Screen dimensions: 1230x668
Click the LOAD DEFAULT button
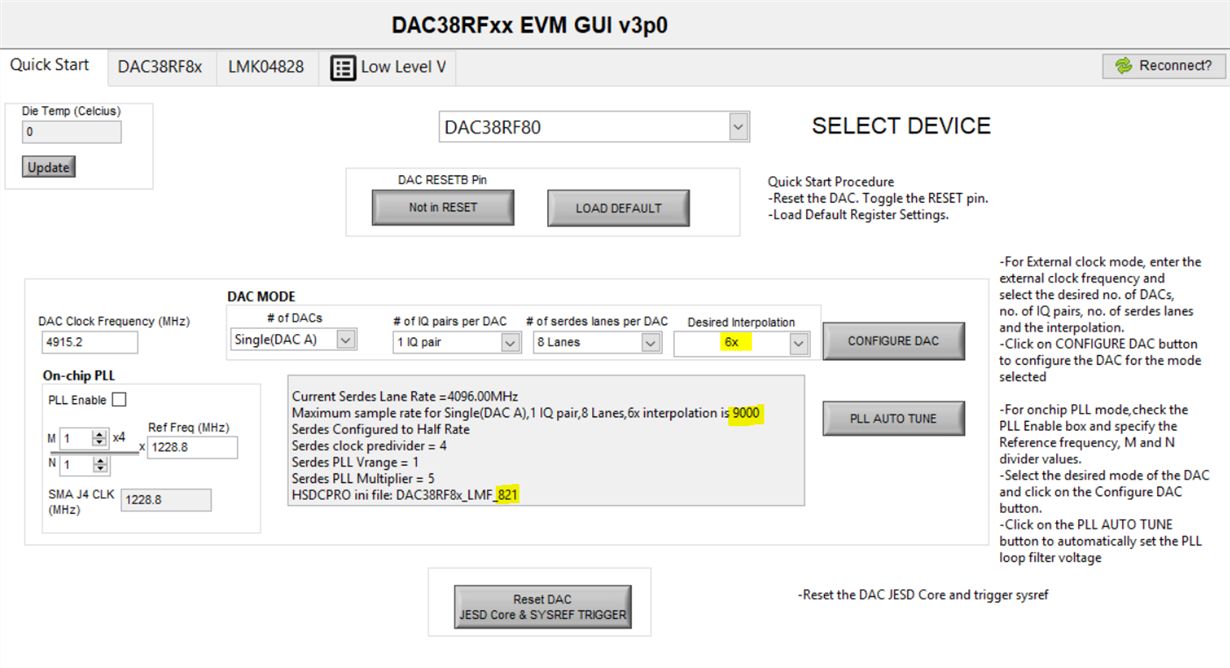pyautogui.click(x=618, y=208)
